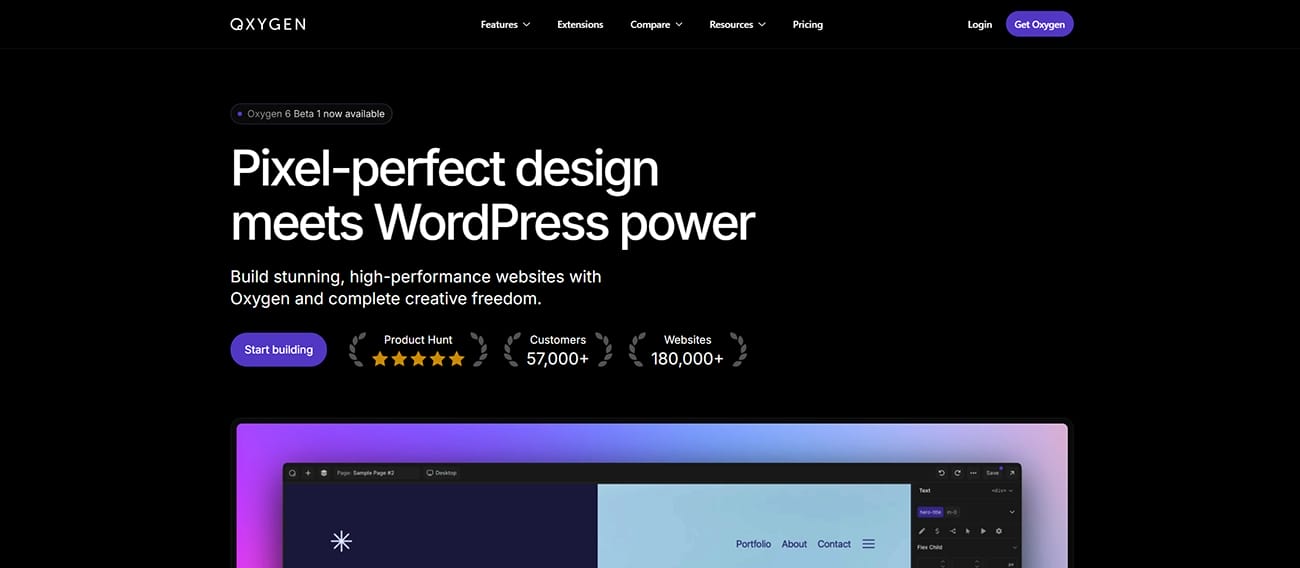Screen dimensions: 1300x568
Task: Click the Contact link in preview canvas
Action: (x=834, y=544)
